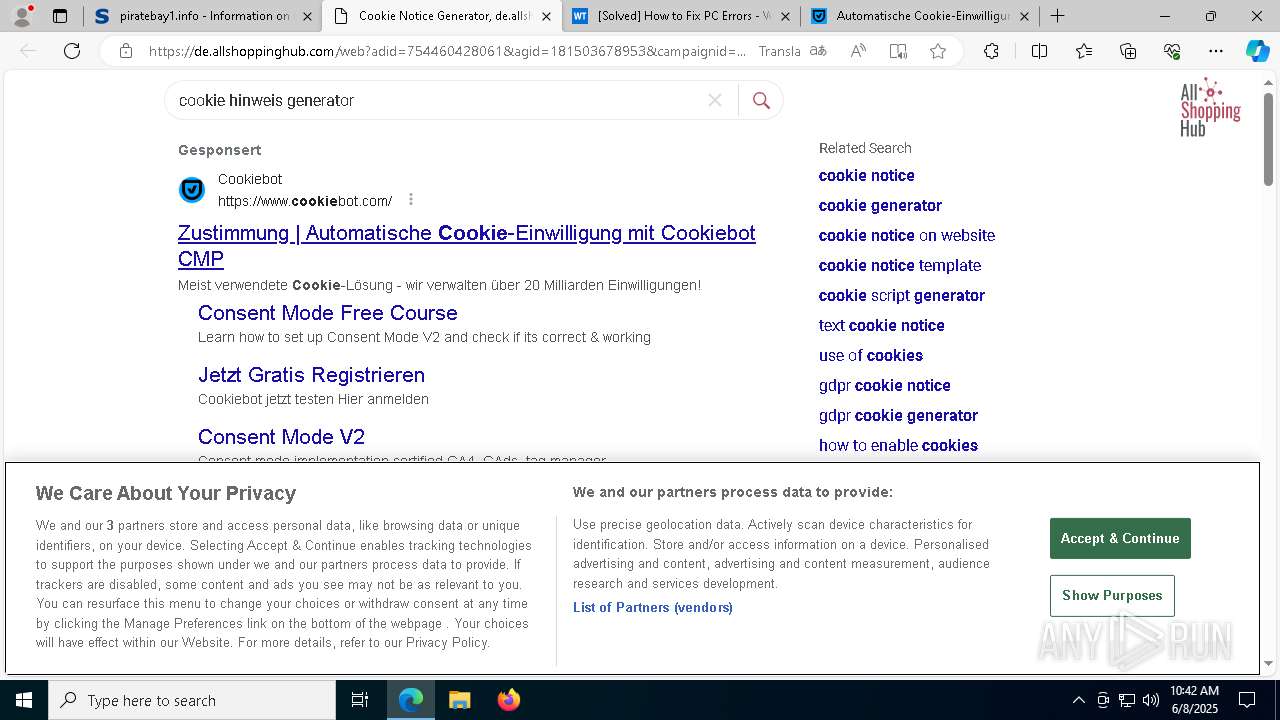Image resolution: width=1280 pixels, height=720 pixels.
Task: Click the Cookiebot shield favicon
Action: (x=192, y=190)
